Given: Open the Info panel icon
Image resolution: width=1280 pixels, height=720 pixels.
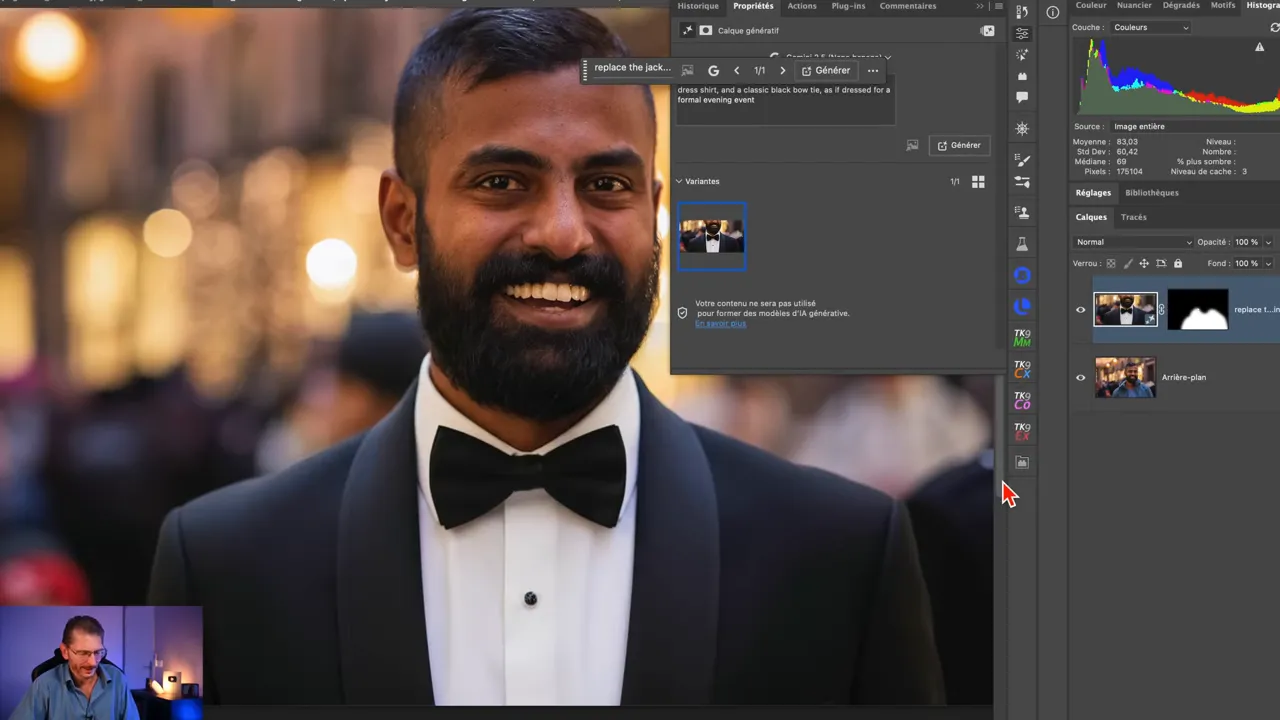Looking at the screenshot, I should pos(1052,12).
